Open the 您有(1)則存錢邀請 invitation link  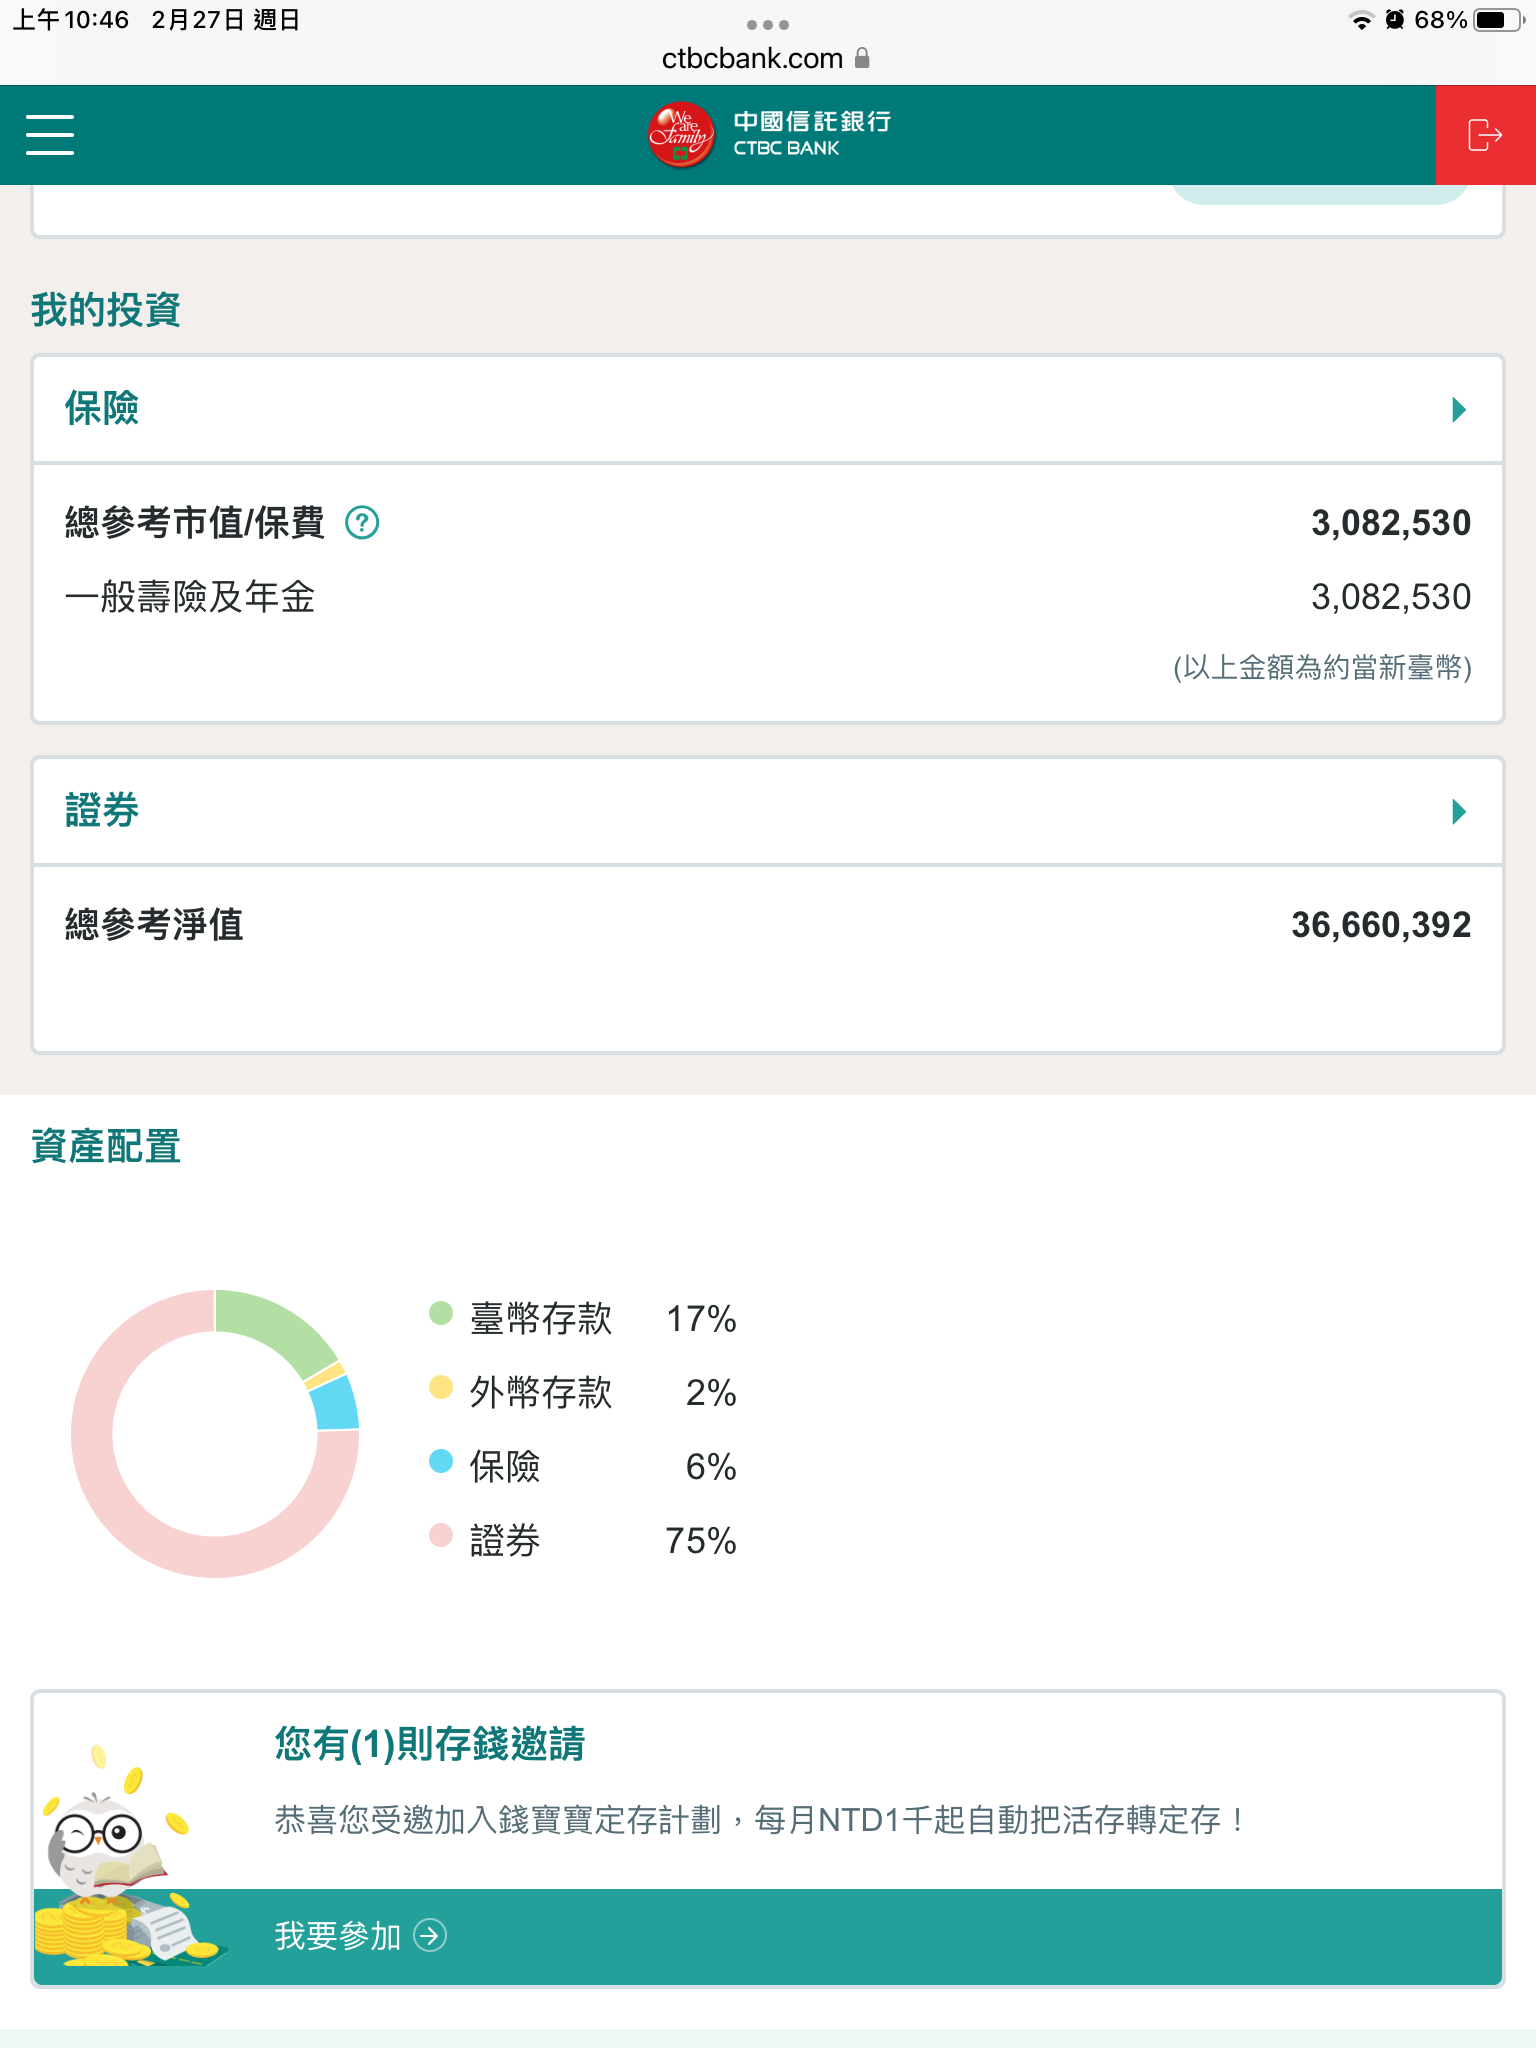click(x=430, y=1744)
